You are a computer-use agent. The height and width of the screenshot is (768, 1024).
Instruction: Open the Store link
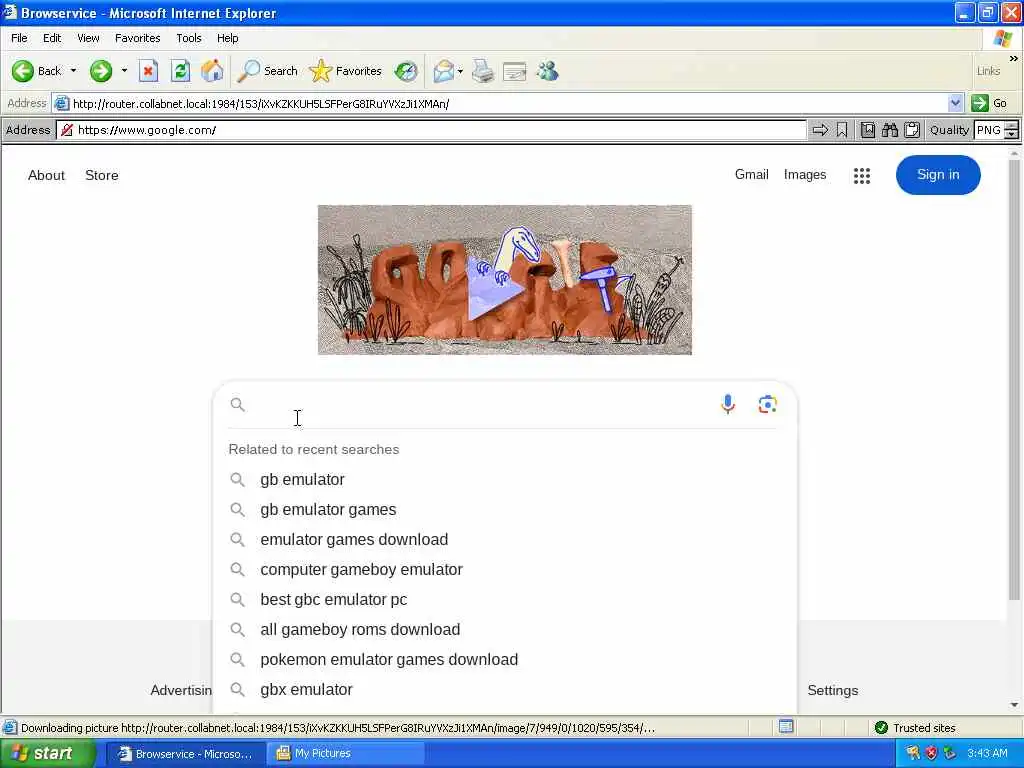pos(101,175)
